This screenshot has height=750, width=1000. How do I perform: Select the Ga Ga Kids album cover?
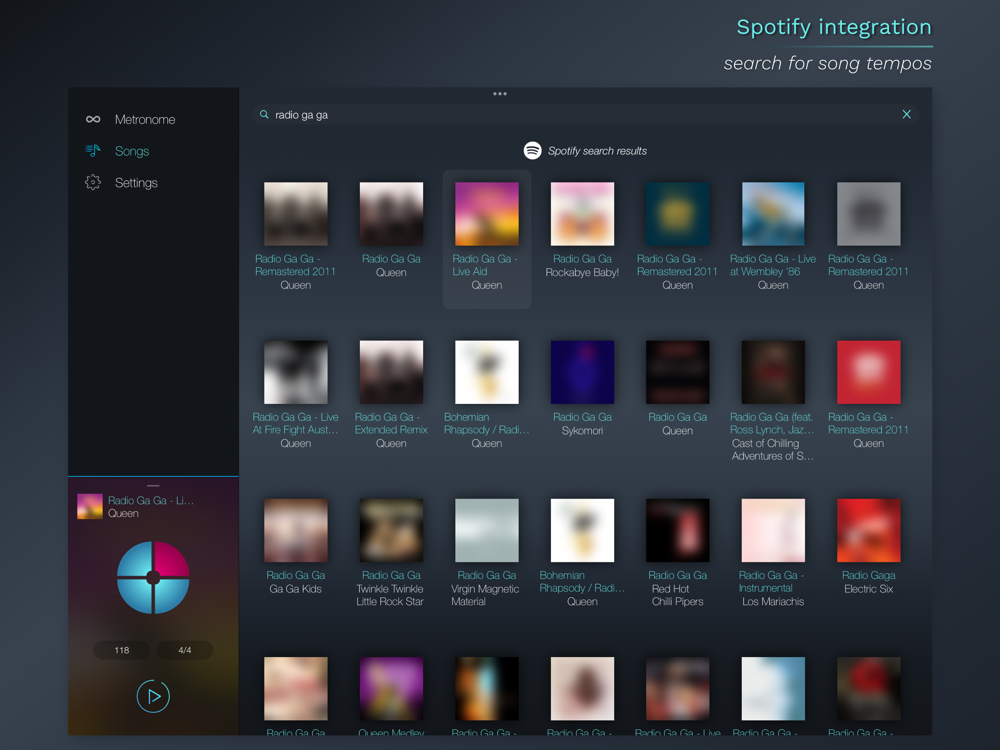click(296, 530)
